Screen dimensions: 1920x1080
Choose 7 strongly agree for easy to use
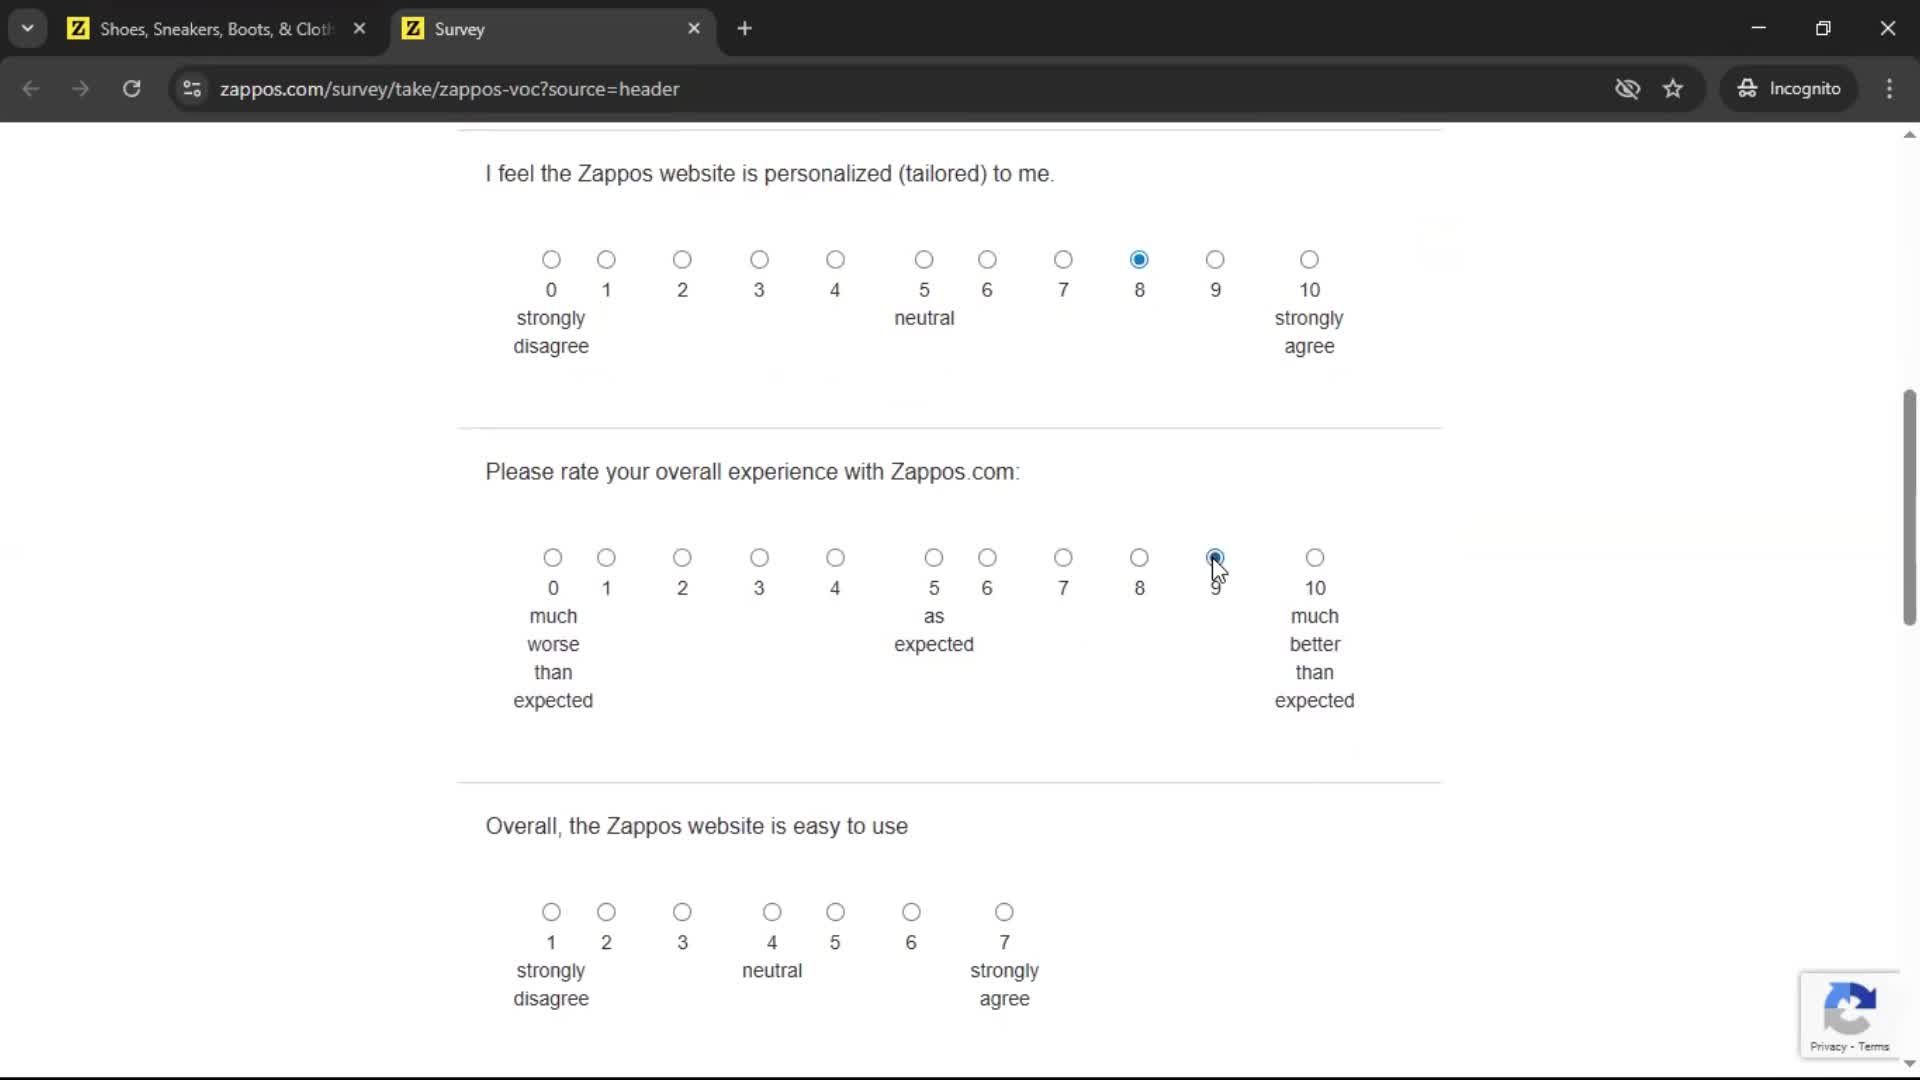click(1004, 912)
